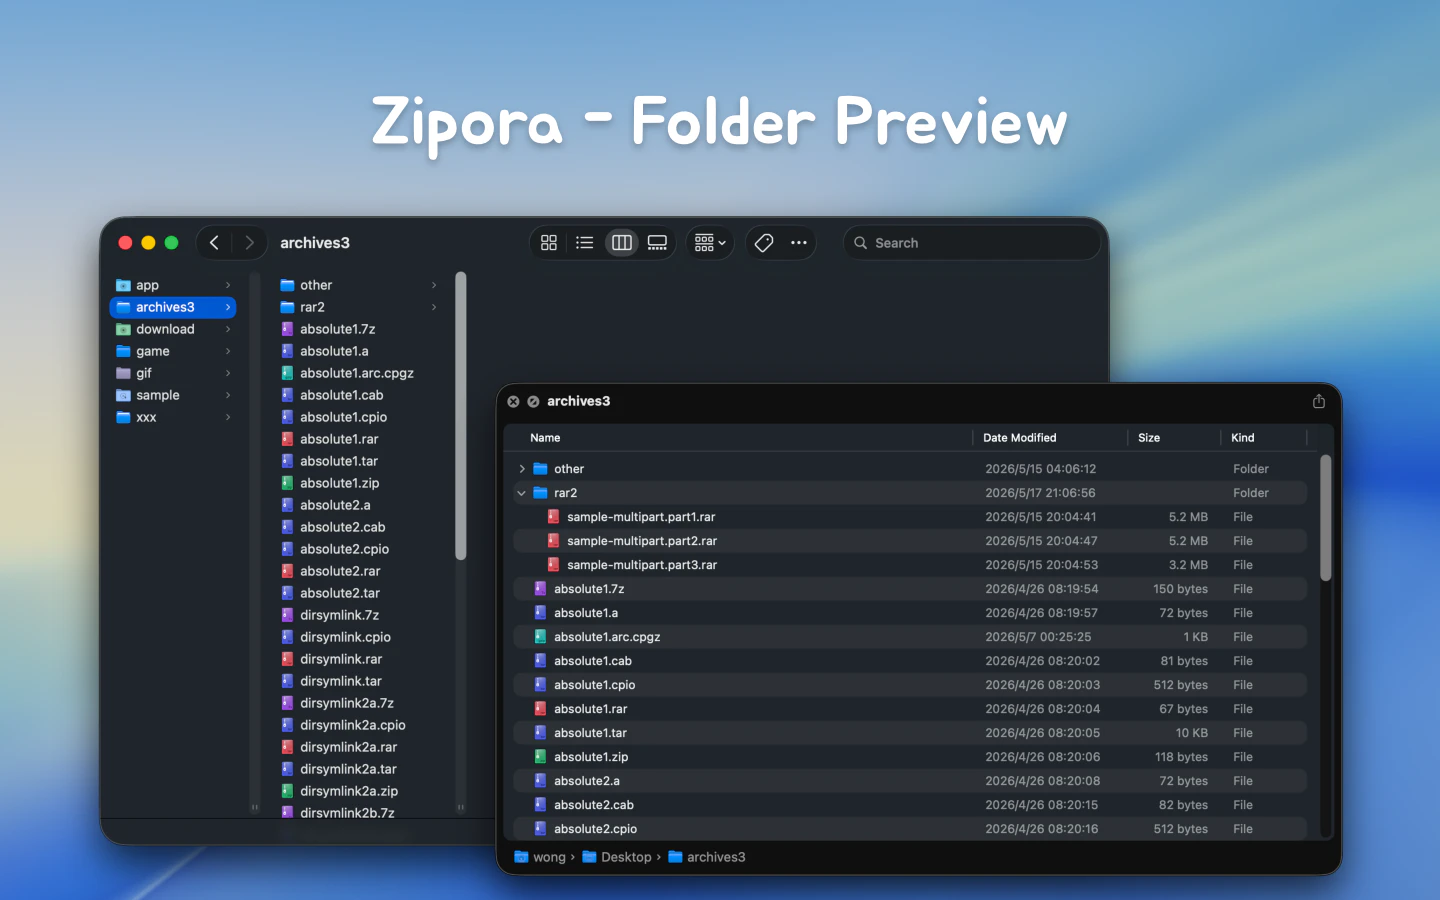Select sample-multipart.part3.rar in preview
1440x900 pixels.
pos(910,565)
